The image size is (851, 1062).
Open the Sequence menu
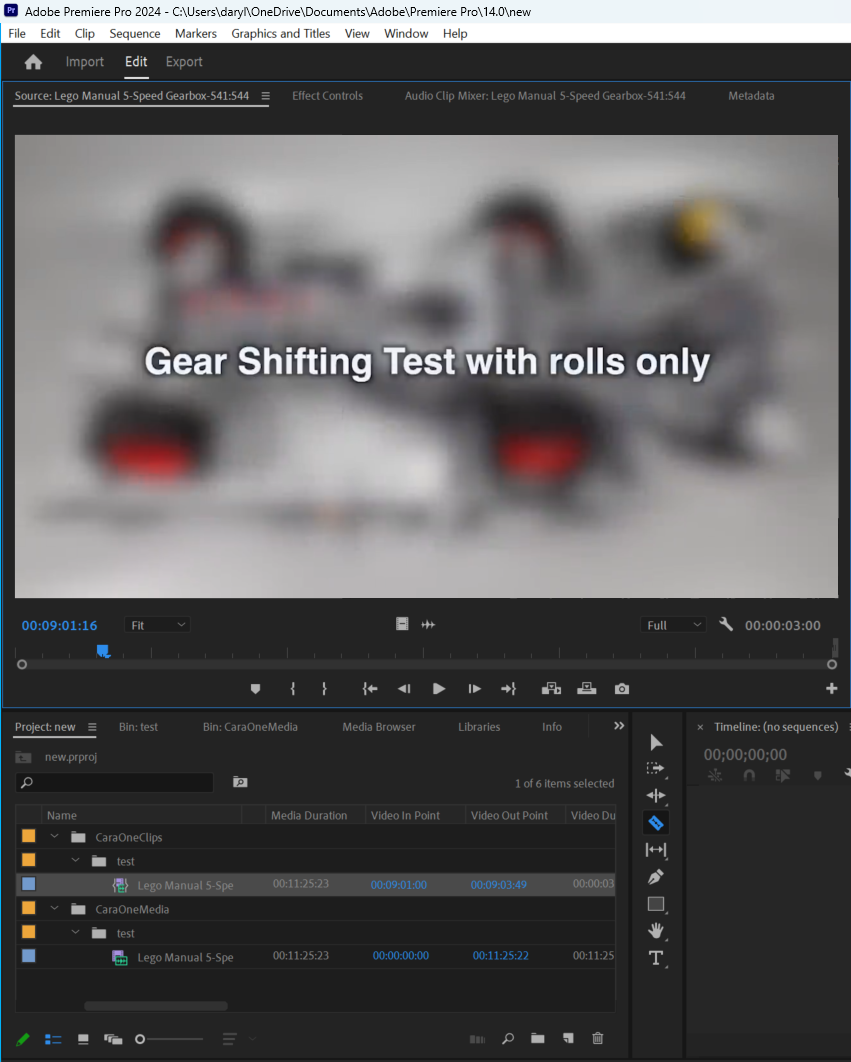[135, 33]
